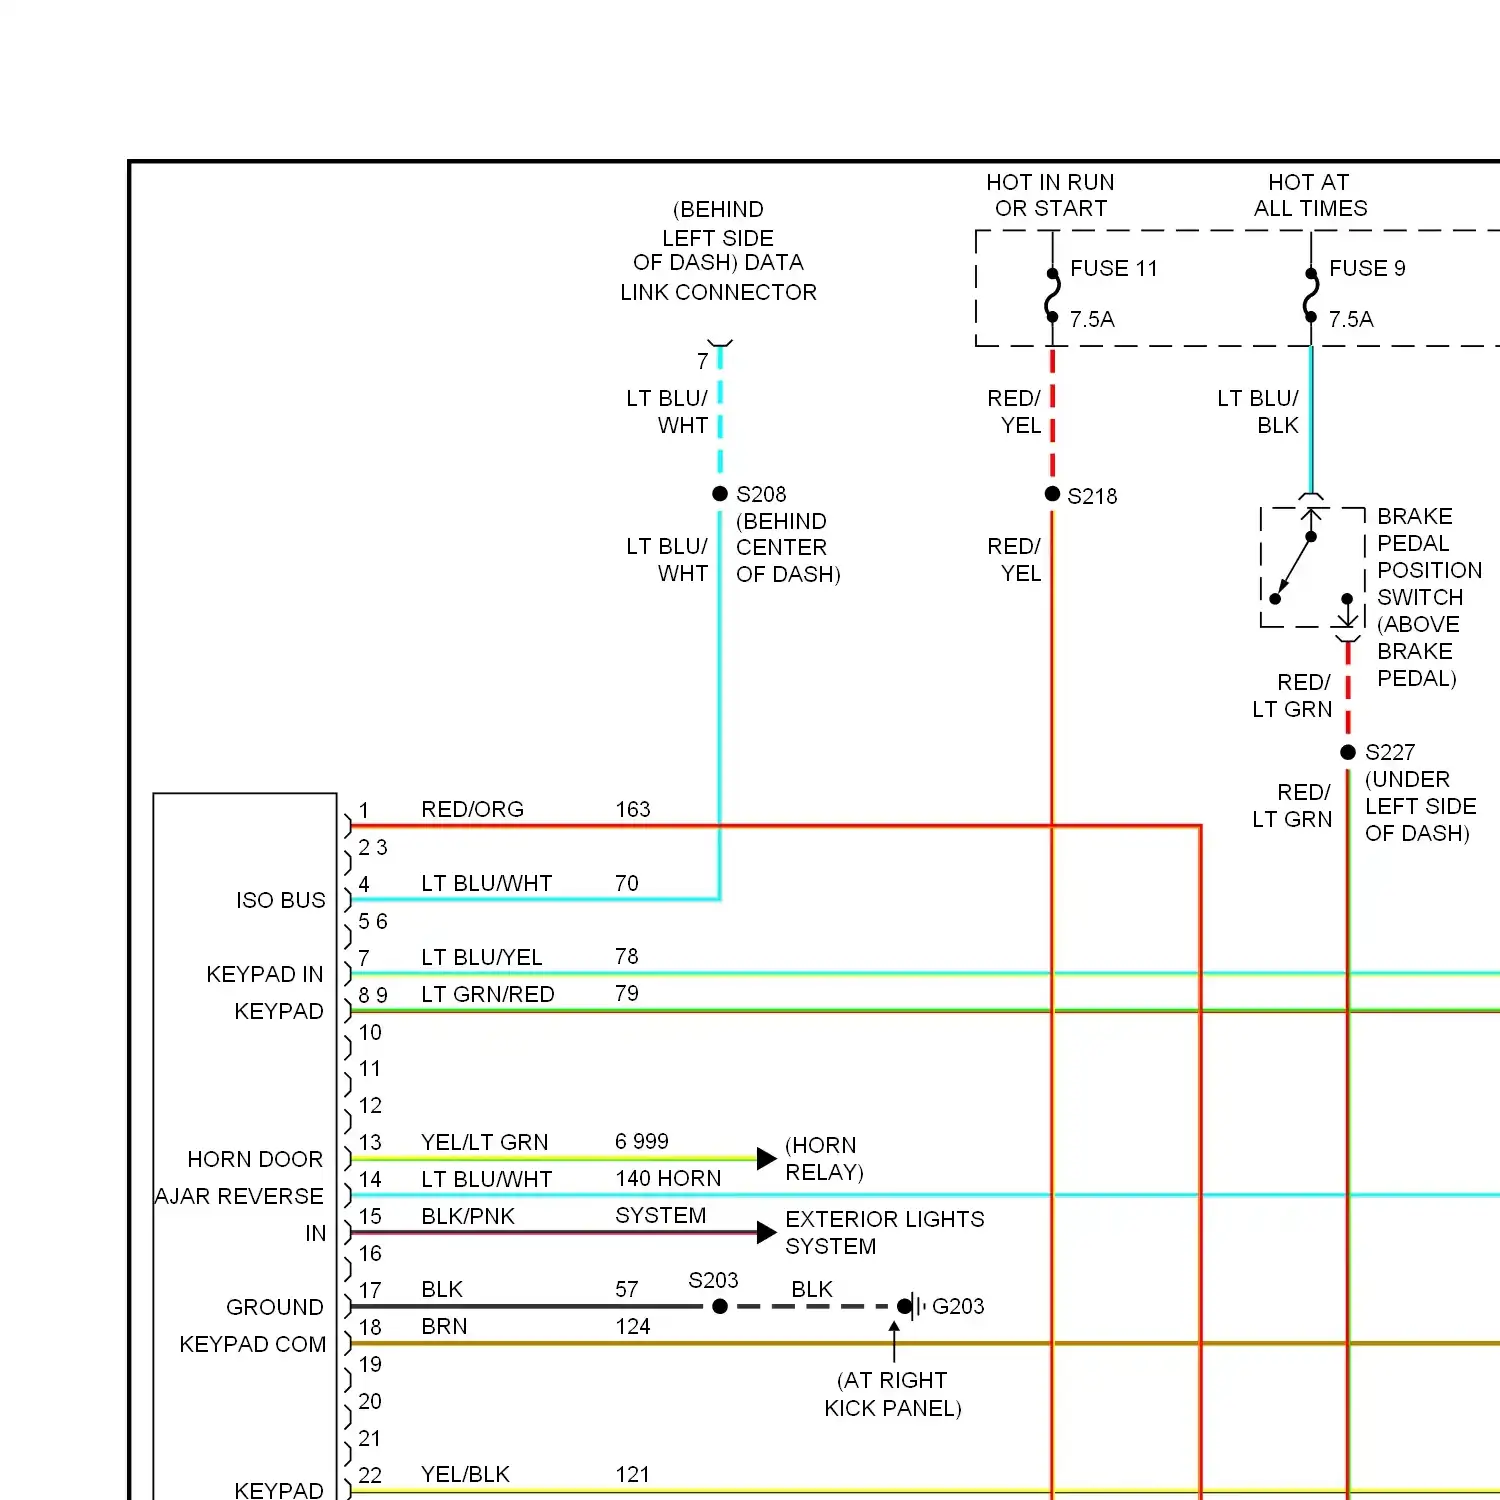Click the BLK label before G203
Viewport: 1500px width, 1500px height.
pyautogui.click(x=812, y=1289)
